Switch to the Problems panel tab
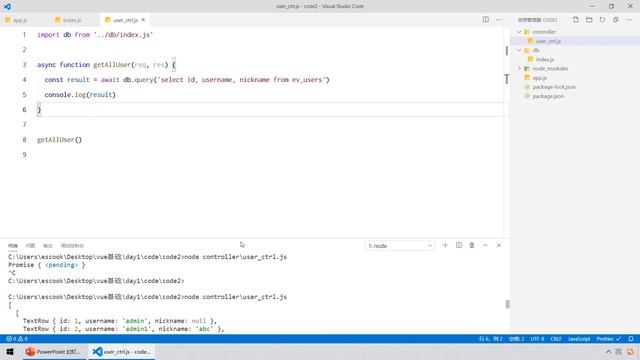The image size is (640, 360). point(30,246)
